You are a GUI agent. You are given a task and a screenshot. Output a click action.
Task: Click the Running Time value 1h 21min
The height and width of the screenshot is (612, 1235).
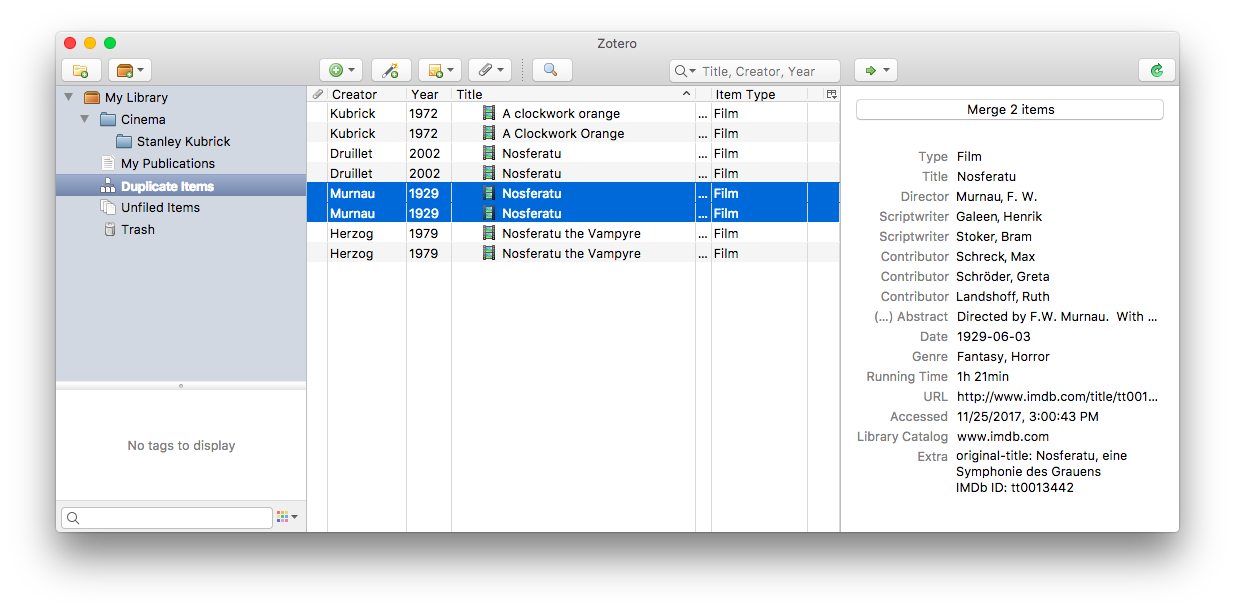click(x=983, y=376)
